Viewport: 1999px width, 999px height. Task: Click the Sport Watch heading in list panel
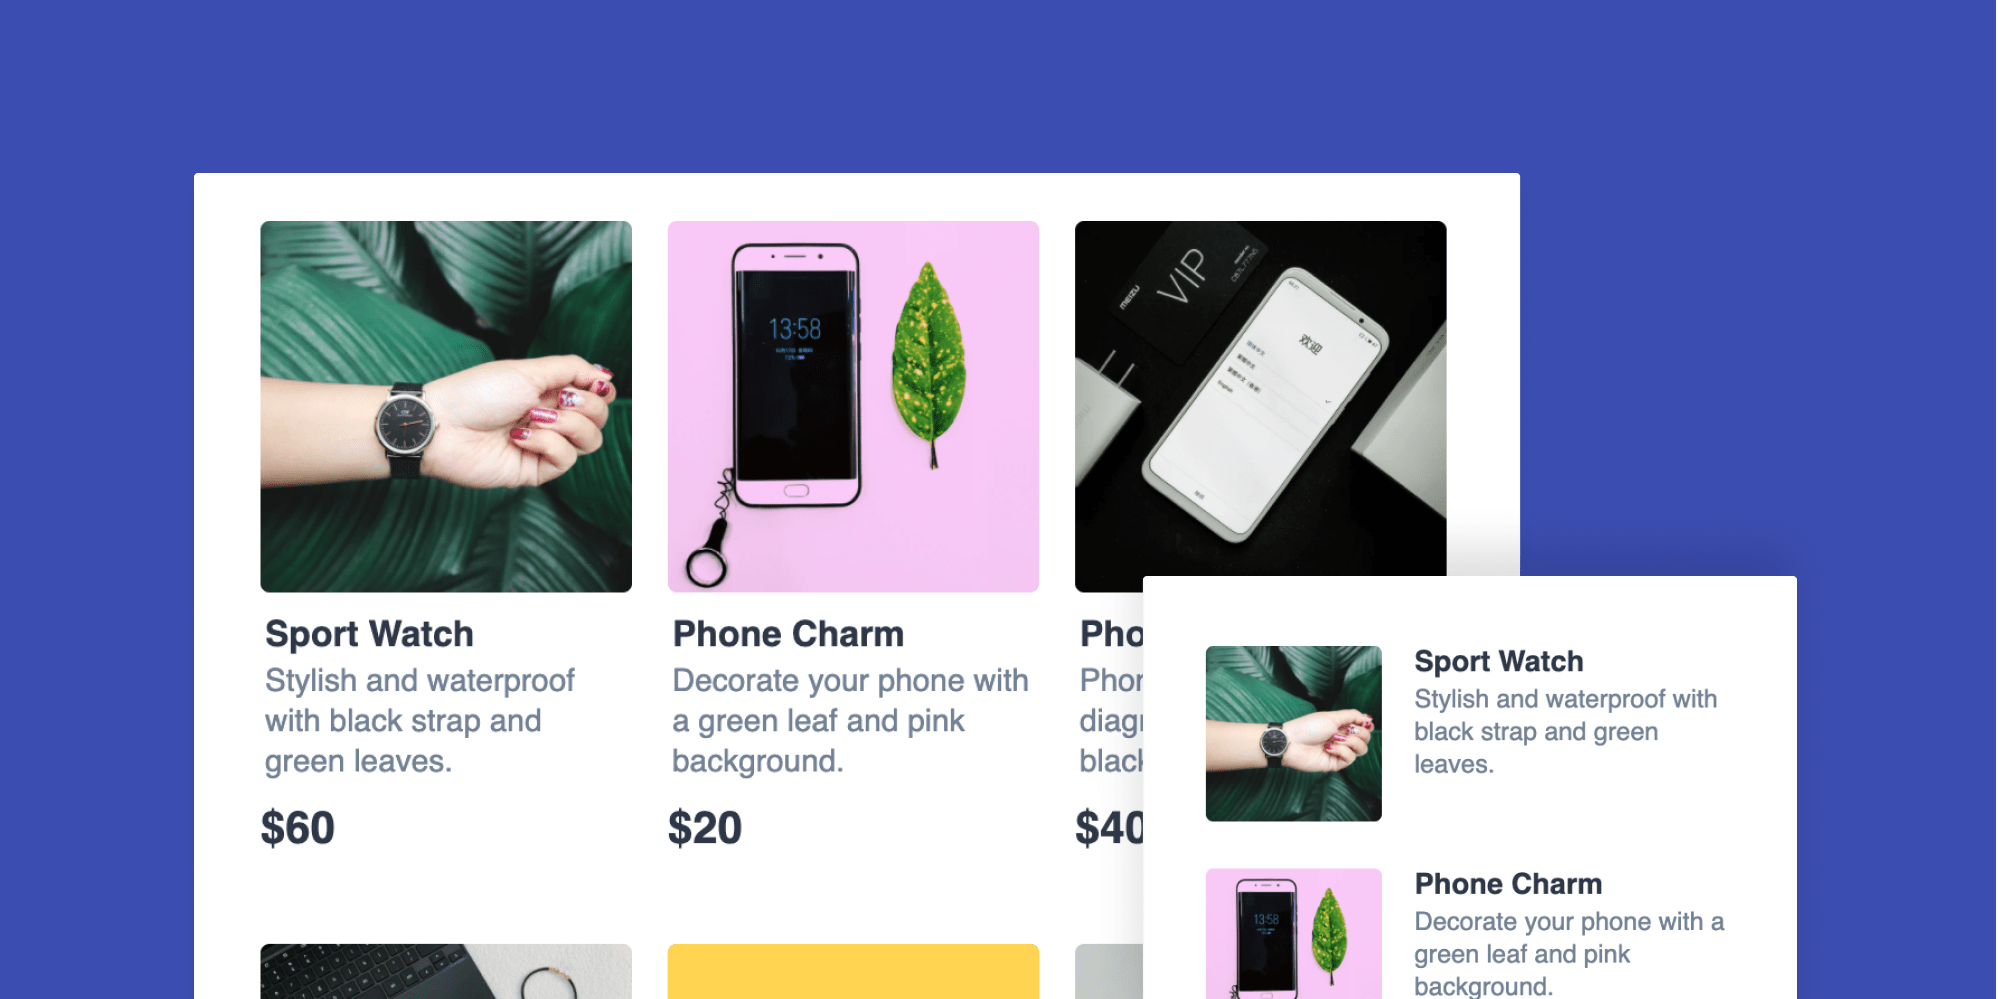coord(1499,661)
